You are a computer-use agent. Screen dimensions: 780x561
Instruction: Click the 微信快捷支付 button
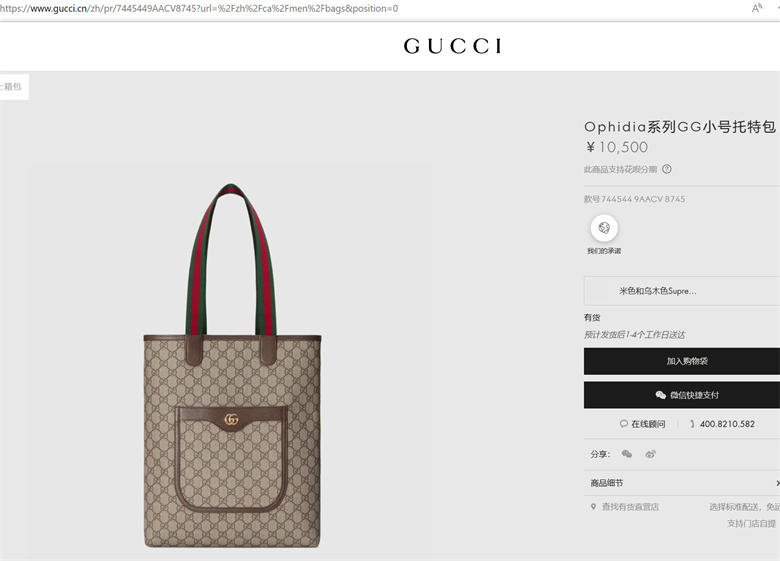pos(682,395)
